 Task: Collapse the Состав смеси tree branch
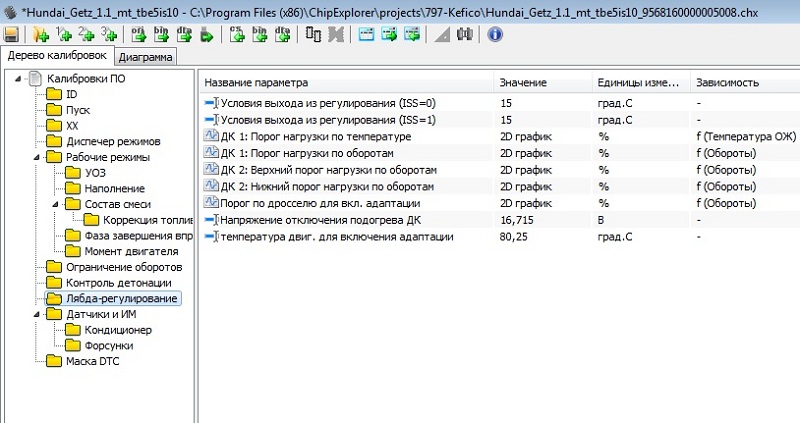(55, 204)
